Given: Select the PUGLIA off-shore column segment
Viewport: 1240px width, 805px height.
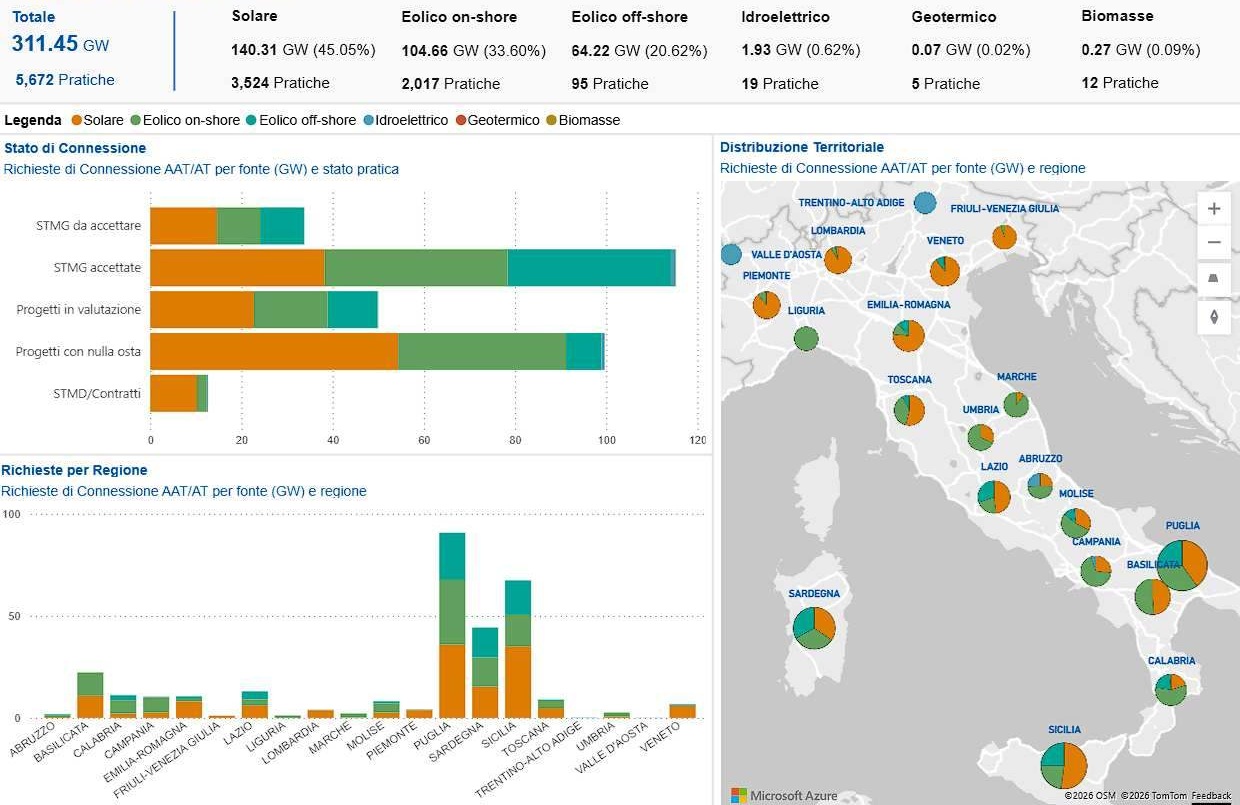Looking at the screenshot, I should click(x=452, y=556).
